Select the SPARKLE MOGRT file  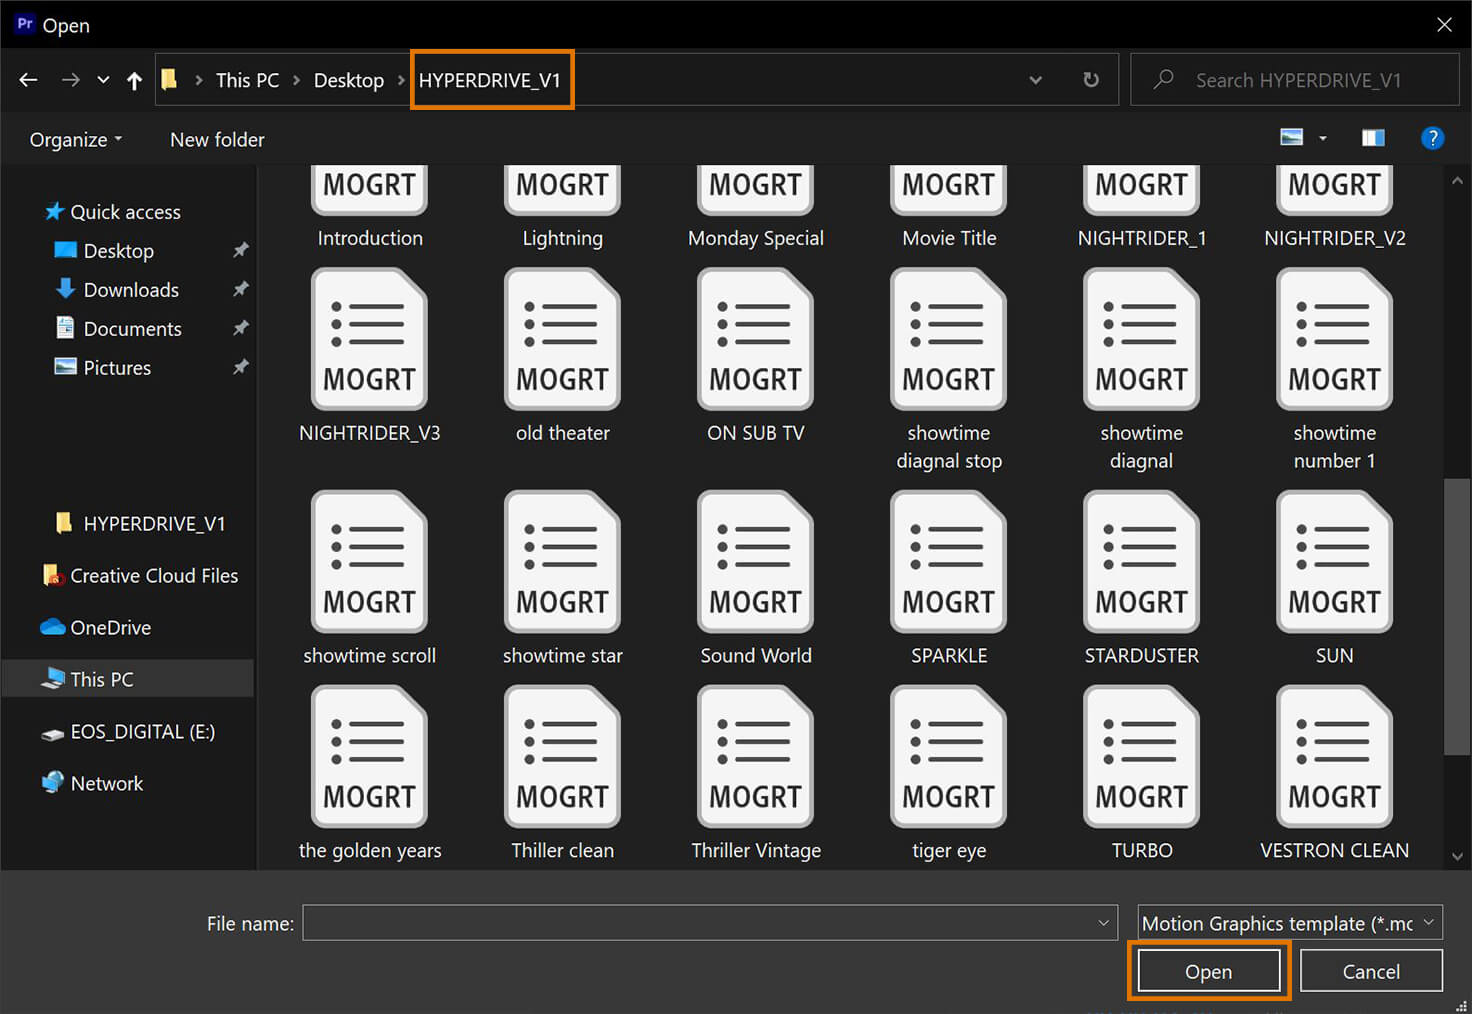(x=948, y=563)
